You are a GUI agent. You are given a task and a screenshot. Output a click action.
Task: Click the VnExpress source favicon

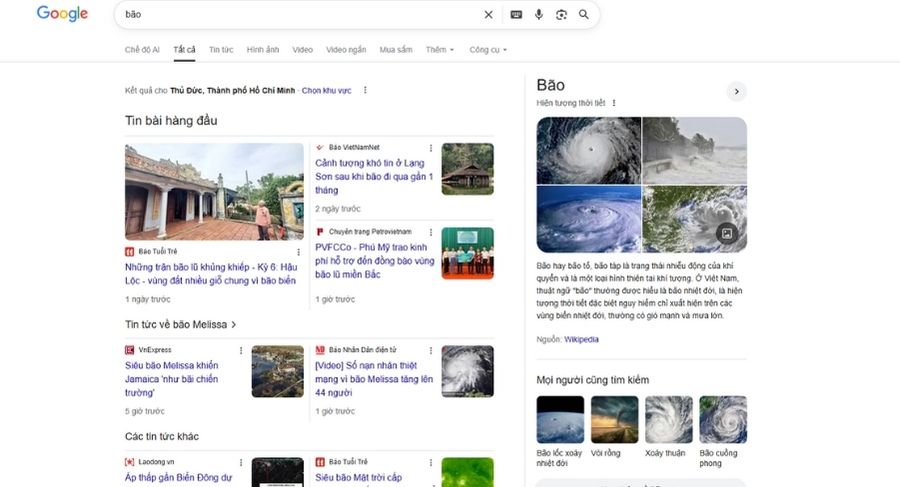click(x=130, y=350)
